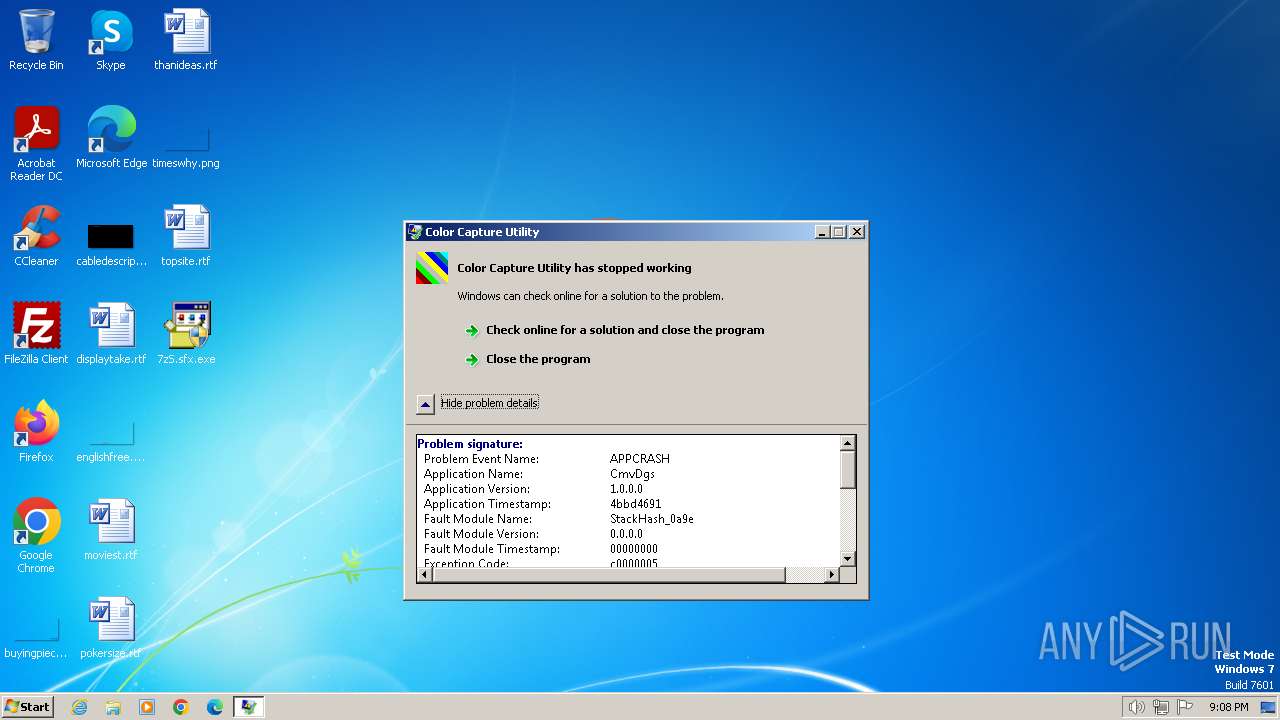Open the Firefox desktop shortcut
Screen dimensions: 1280x720
click(36, 432)
